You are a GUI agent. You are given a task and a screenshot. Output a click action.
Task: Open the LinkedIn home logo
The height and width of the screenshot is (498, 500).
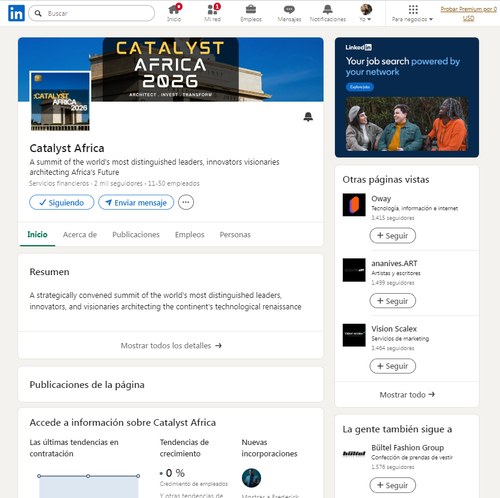pyautogui.click(x=16, y=13)
